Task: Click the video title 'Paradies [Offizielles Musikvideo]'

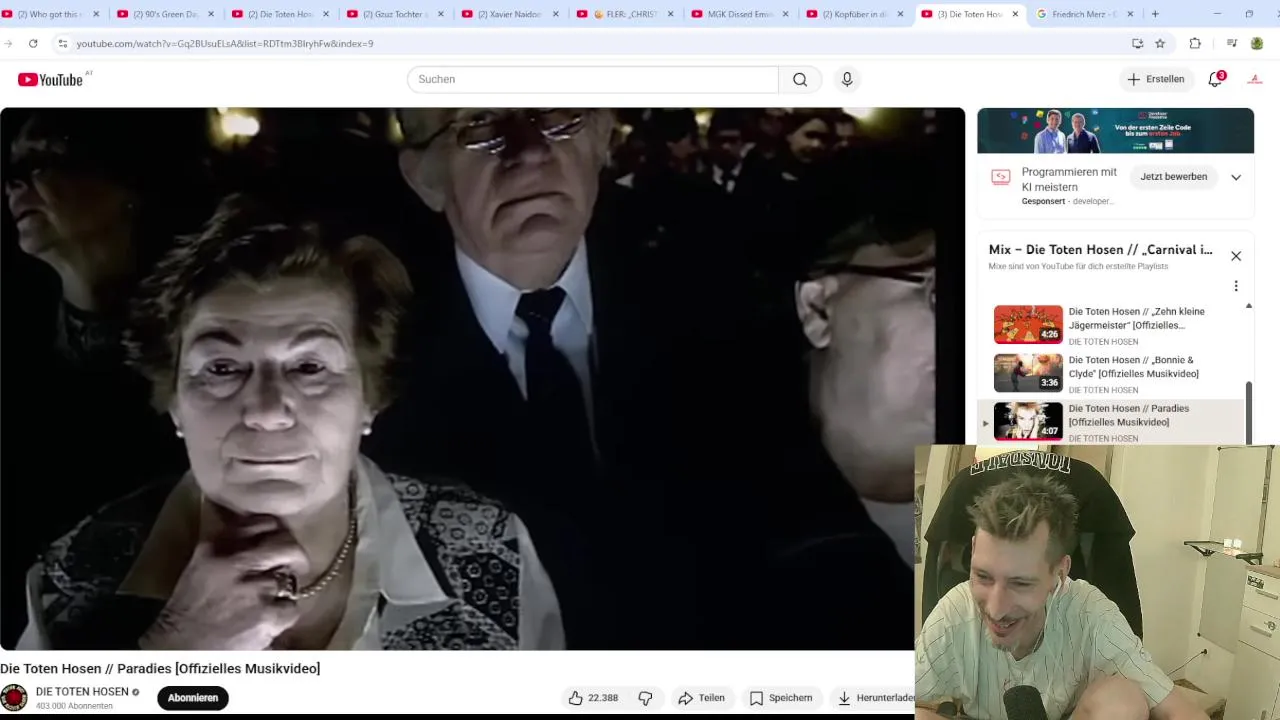Action: 160,669
